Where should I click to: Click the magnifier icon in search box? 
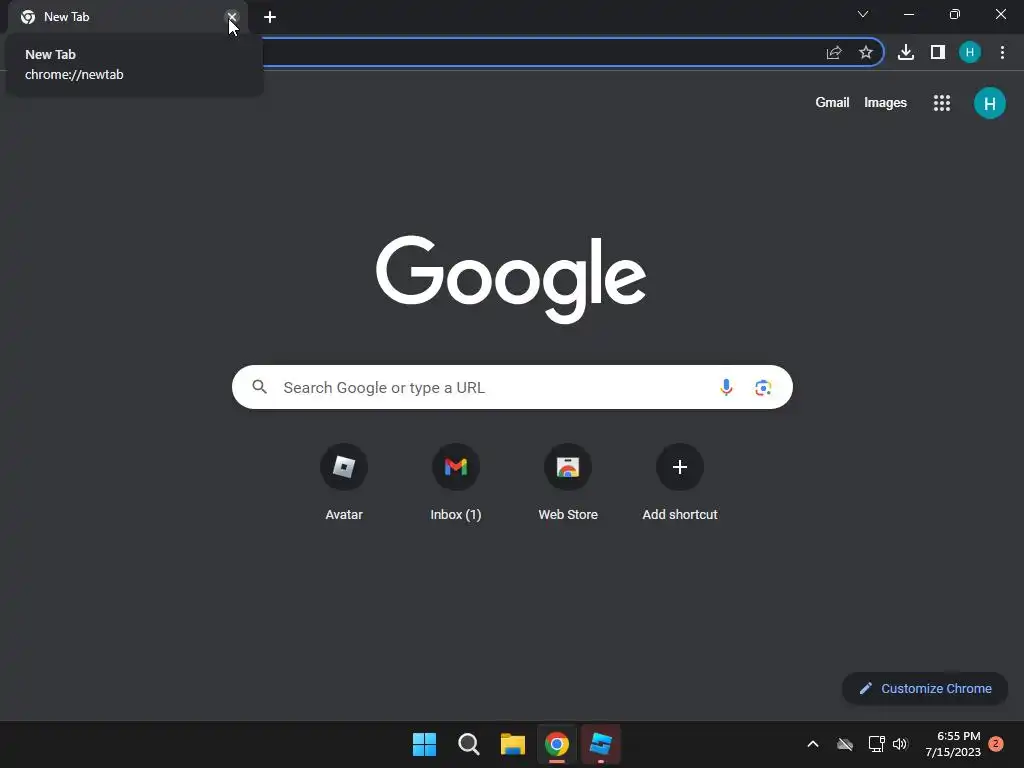tap(259, 387)
